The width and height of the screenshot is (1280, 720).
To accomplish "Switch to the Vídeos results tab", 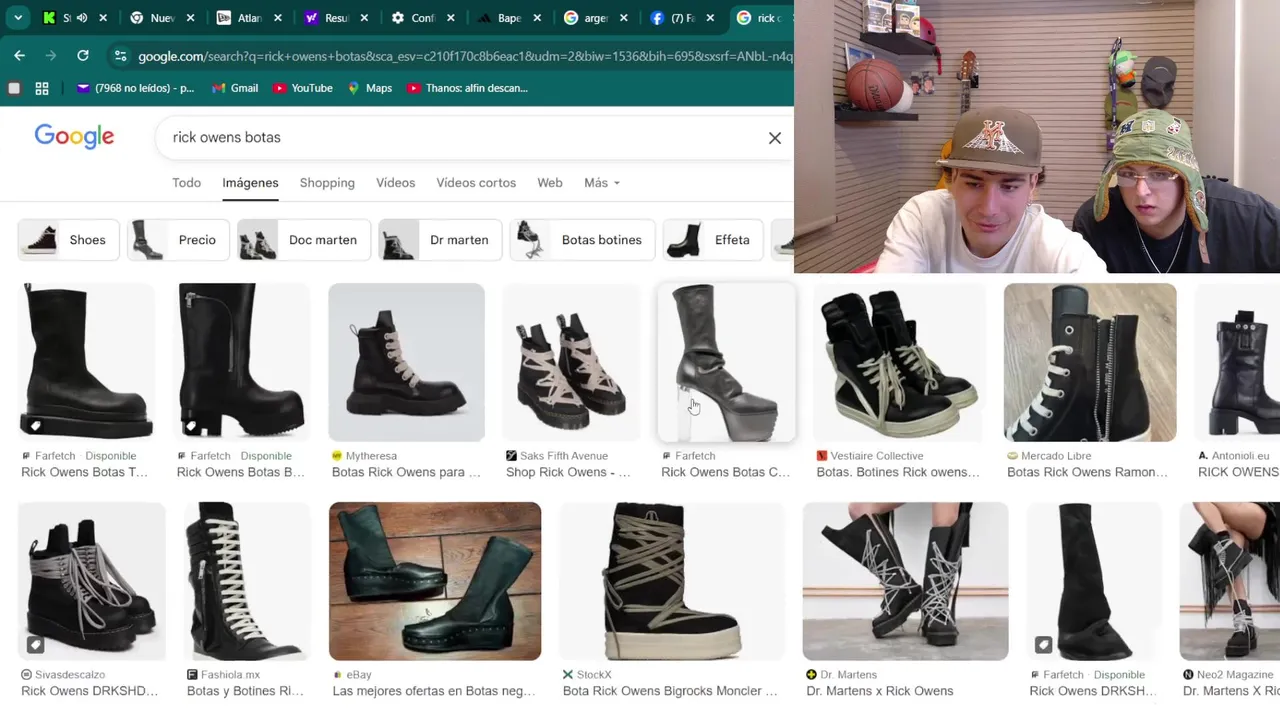I will tap(395, 183).
